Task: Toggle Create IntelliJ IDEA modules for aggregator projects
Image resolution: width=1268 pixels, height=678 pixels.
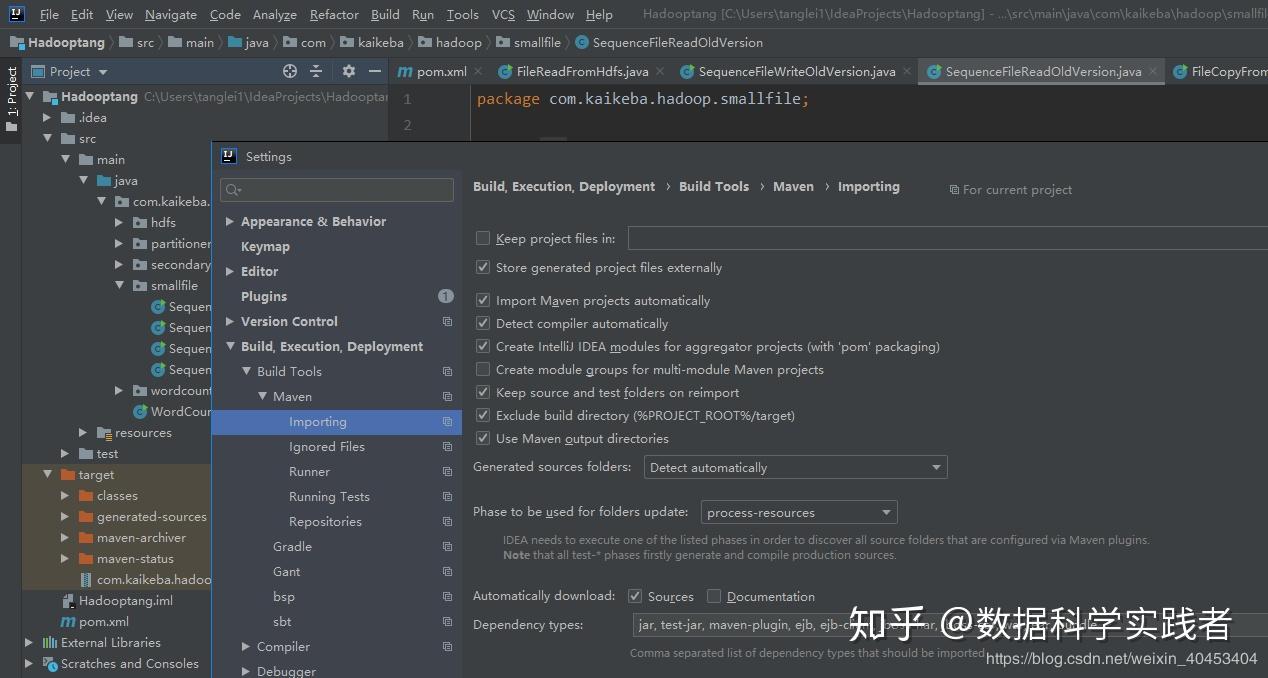Action: point(483,347)
